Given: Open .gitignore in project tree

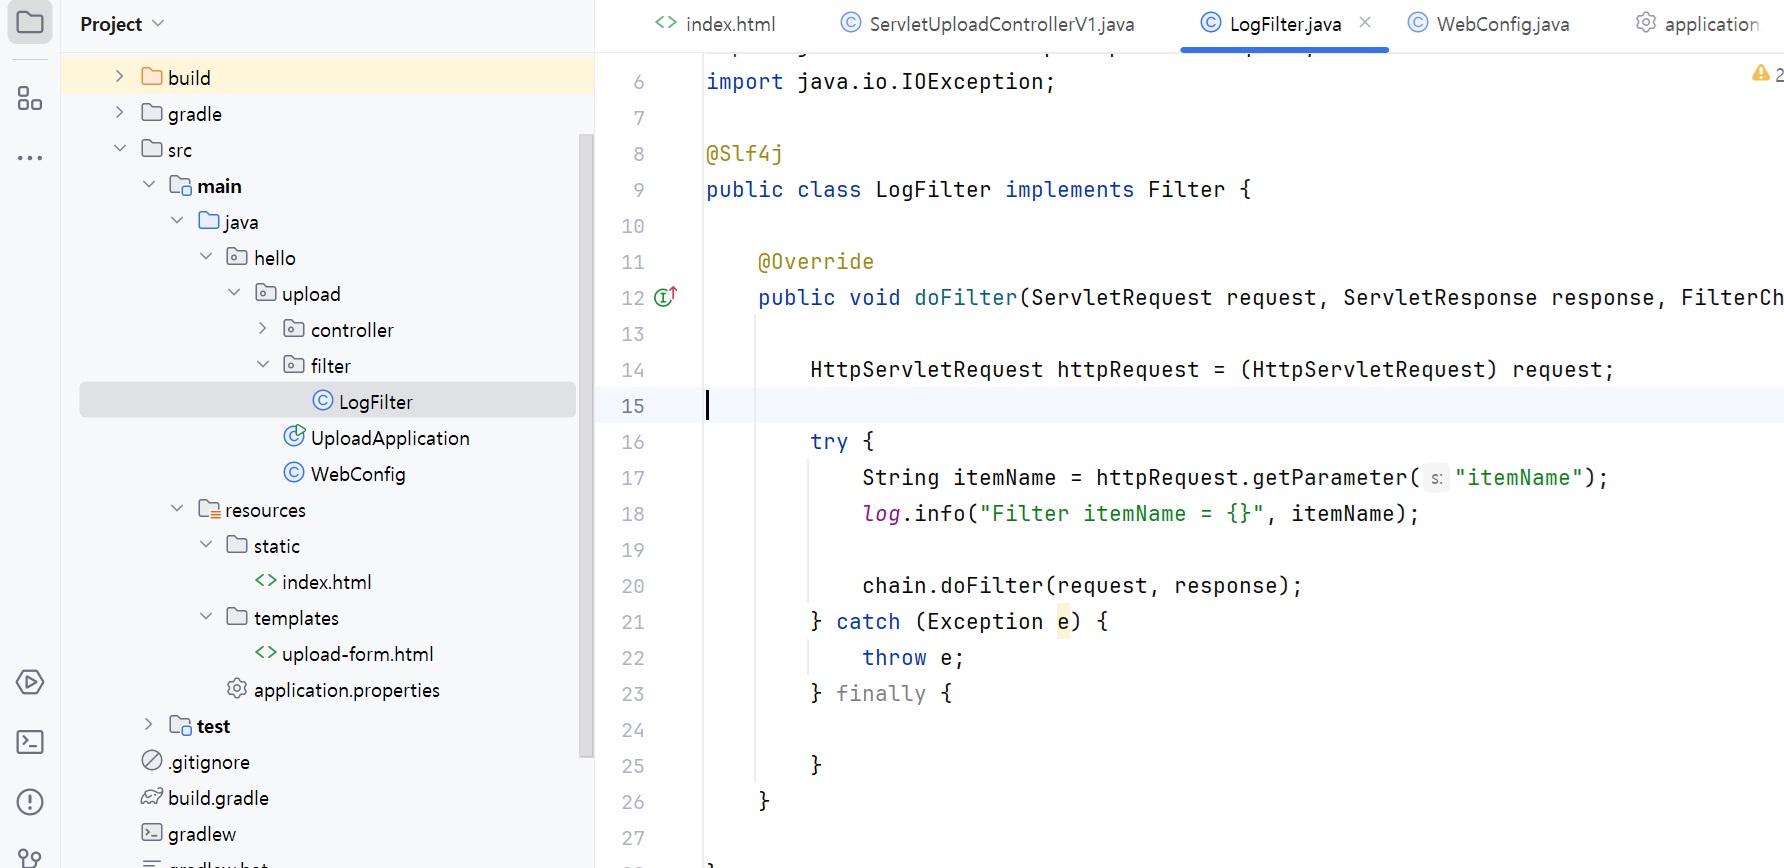Looking at the screenshot, I should [209, 762].
